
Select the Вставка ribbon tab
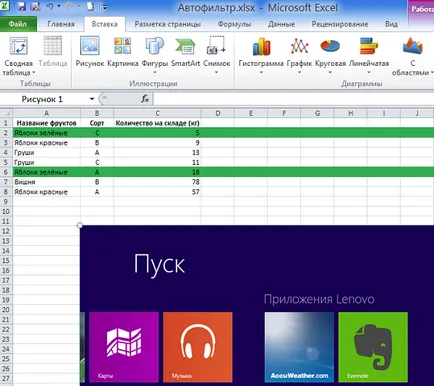104,24
